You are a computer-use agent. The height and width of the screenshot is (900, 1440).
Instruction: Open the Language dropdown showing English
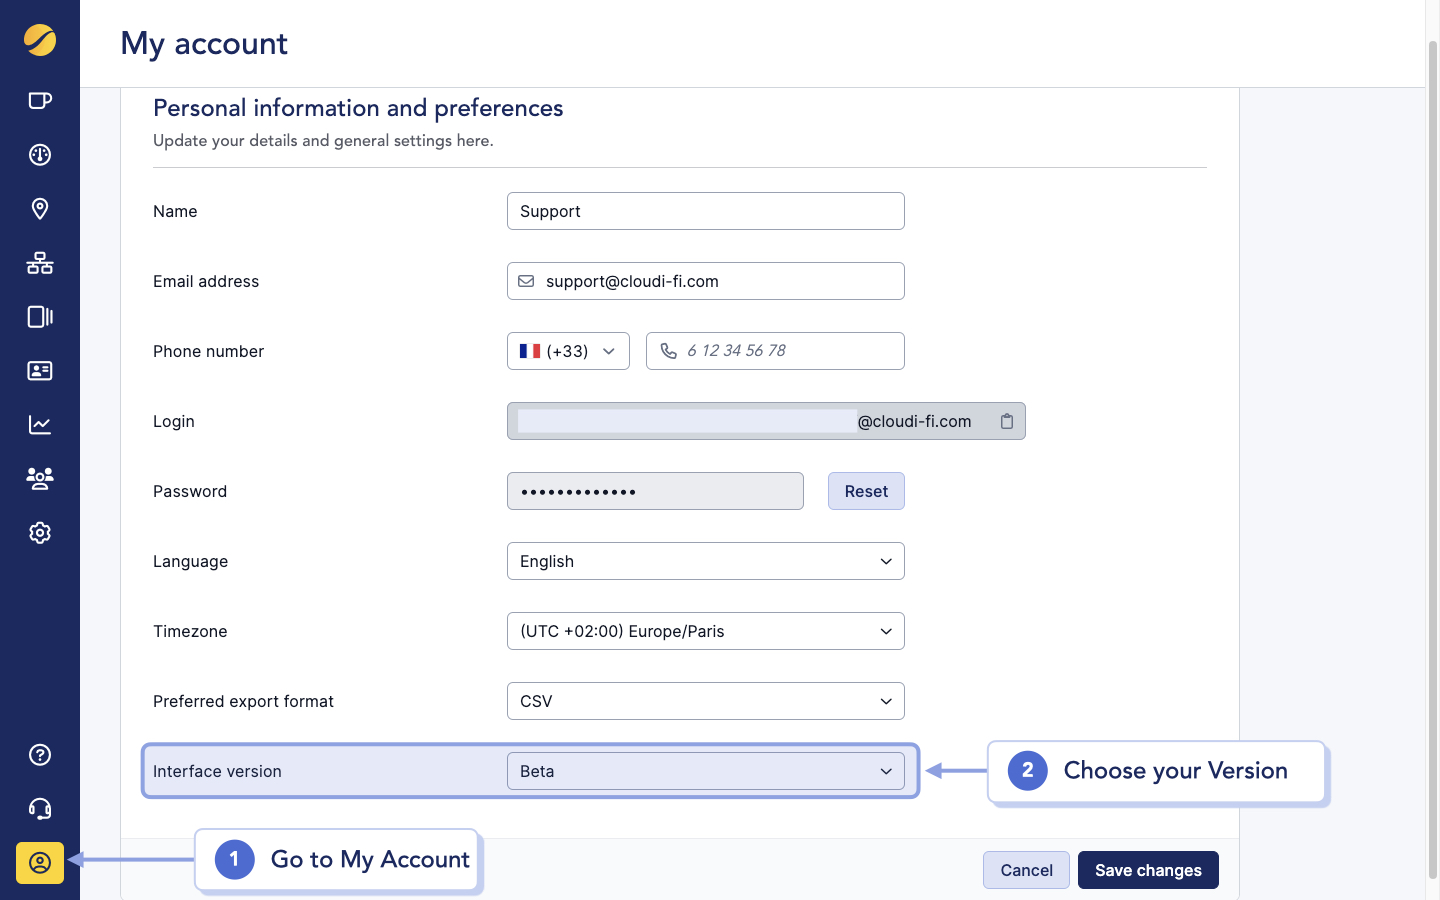pyautogui.click(x=705, y=561)
